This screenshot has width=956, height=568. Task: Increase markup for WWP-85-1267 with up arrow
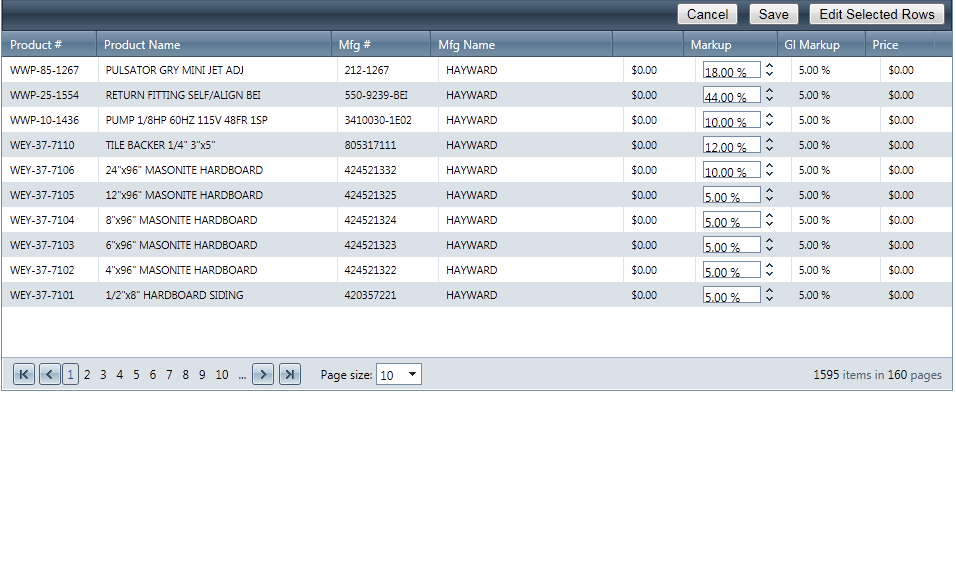coord(769,66)
